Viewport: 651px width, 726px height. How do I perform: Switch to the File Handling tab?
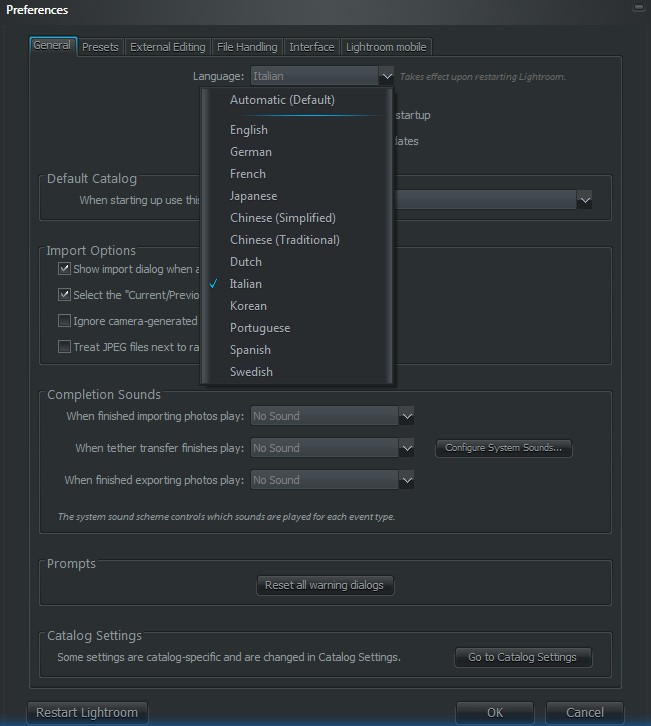[x=247, y=47]
